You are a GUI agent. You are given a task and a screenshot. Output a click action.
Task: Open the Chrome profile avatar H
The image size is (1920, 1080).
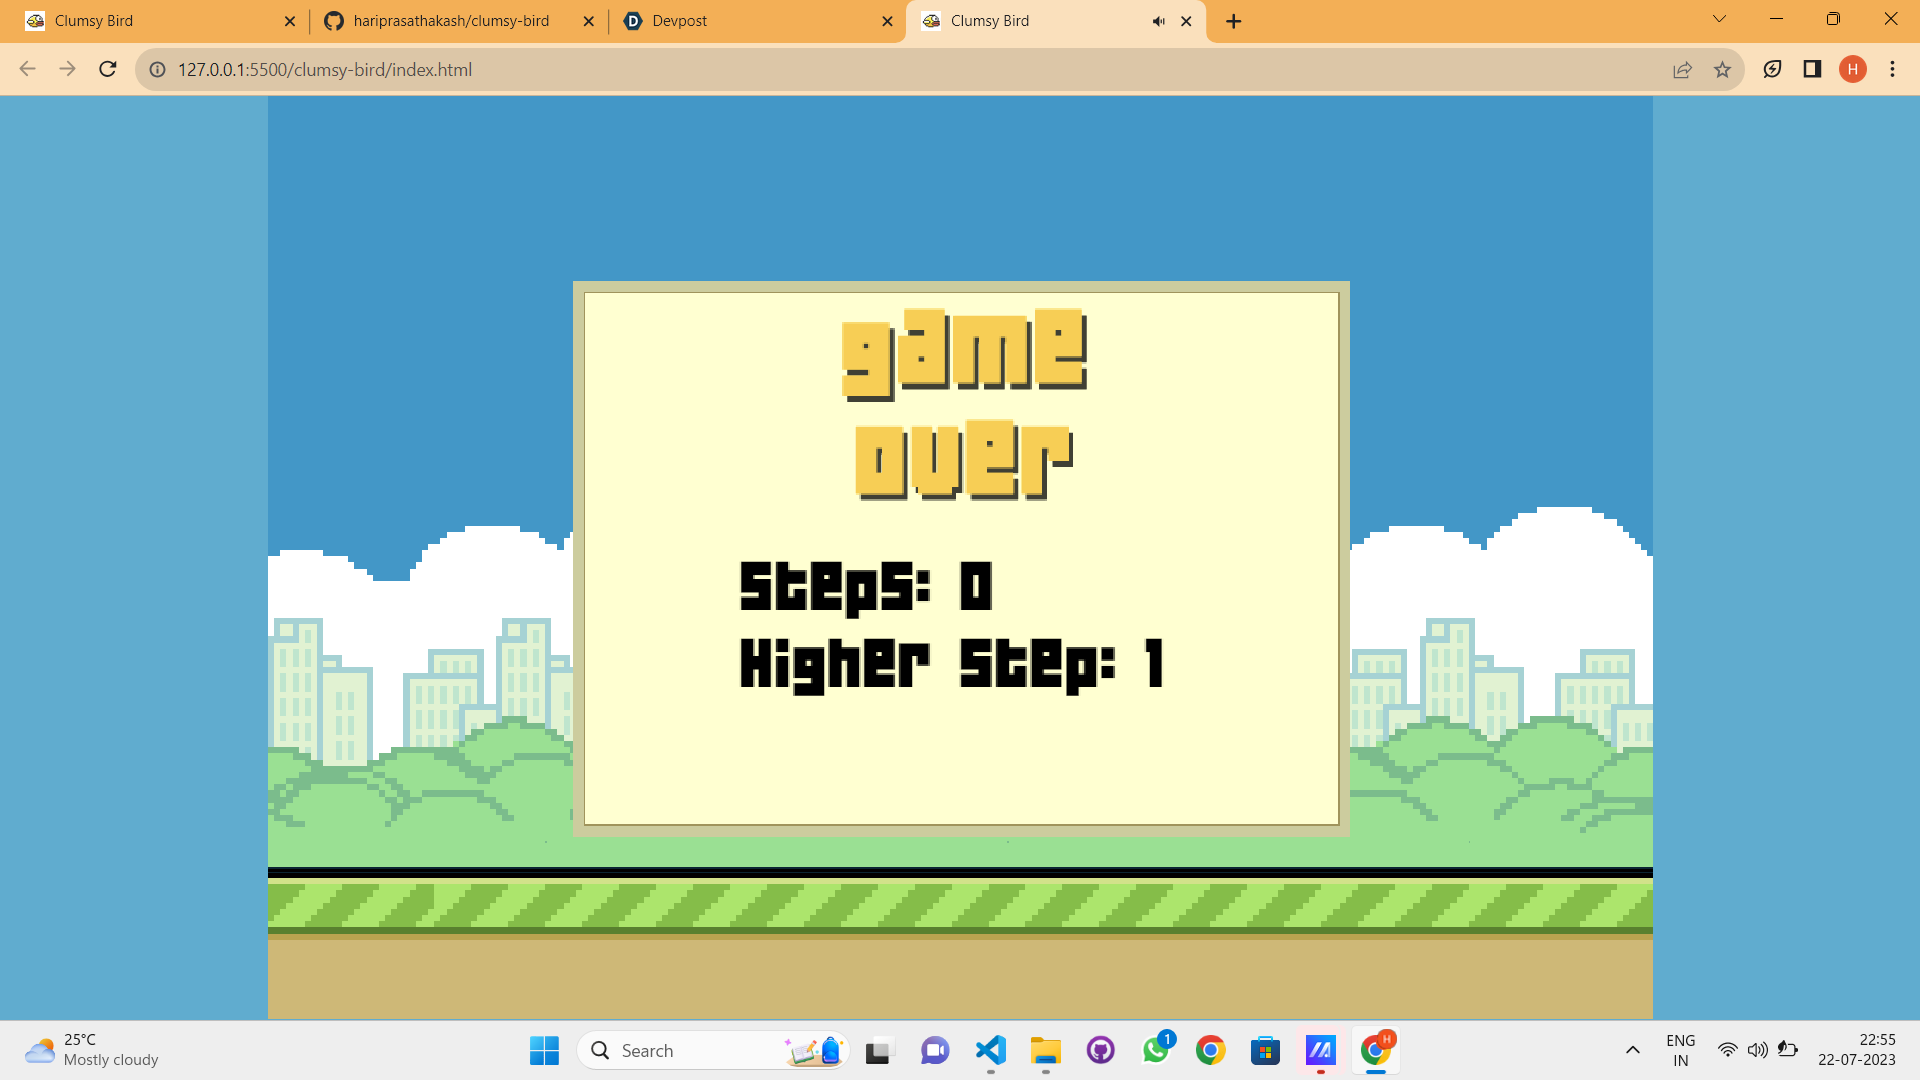coord(1852,69)
